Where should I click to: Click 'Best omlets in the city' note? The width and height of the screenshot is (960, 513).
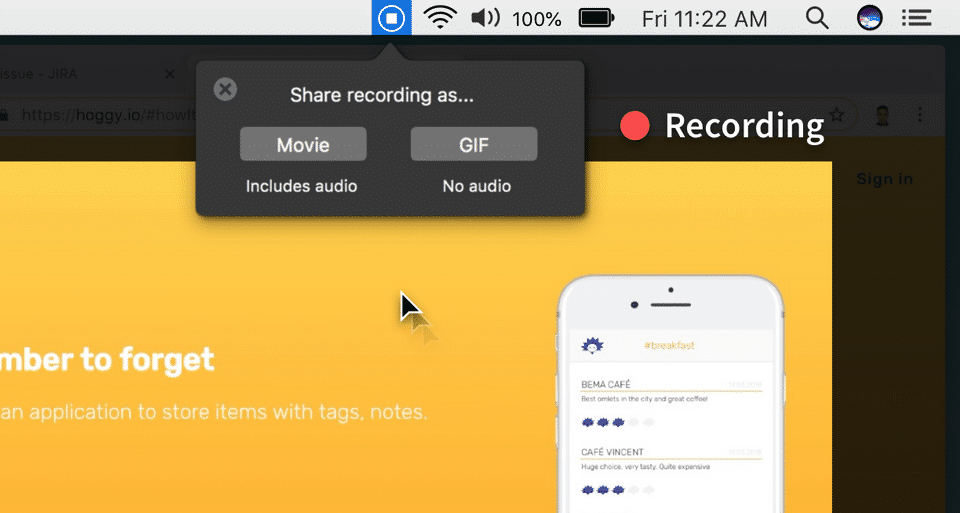pos(644,399)
